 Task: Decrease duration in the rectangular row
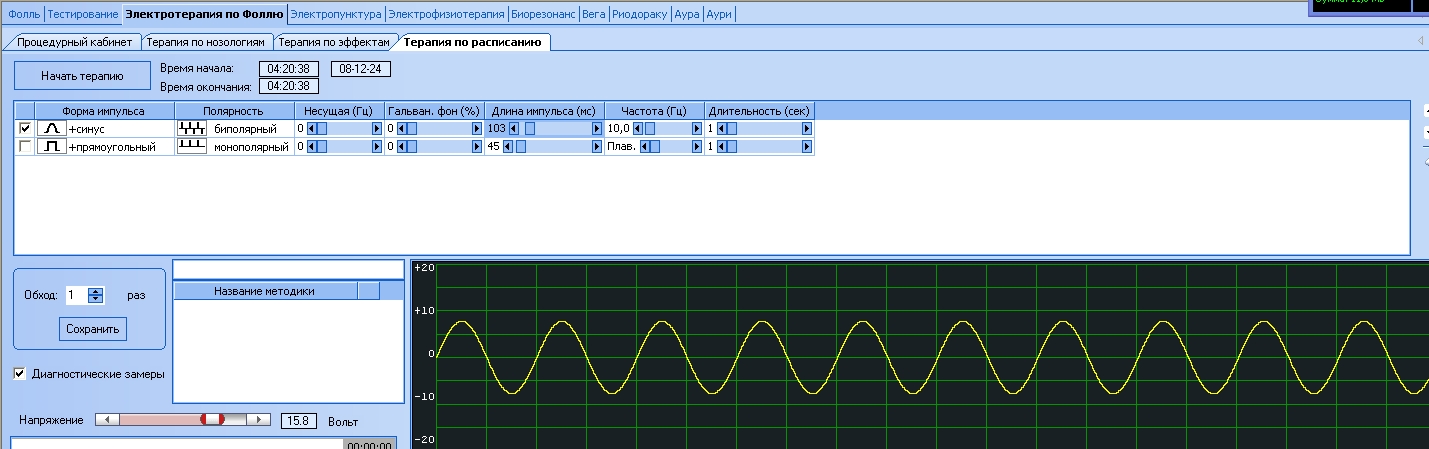[x=722, y=147]
